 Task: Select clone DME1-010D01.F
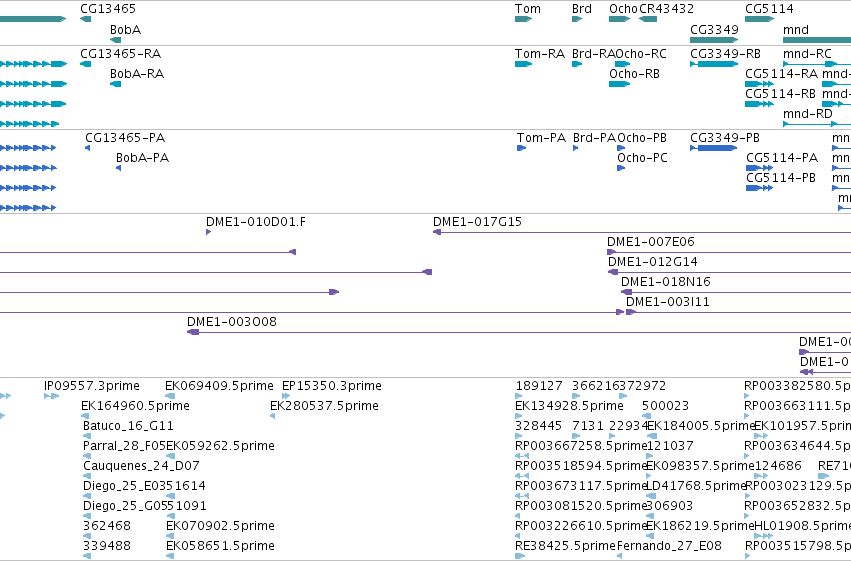coord(256,222)
